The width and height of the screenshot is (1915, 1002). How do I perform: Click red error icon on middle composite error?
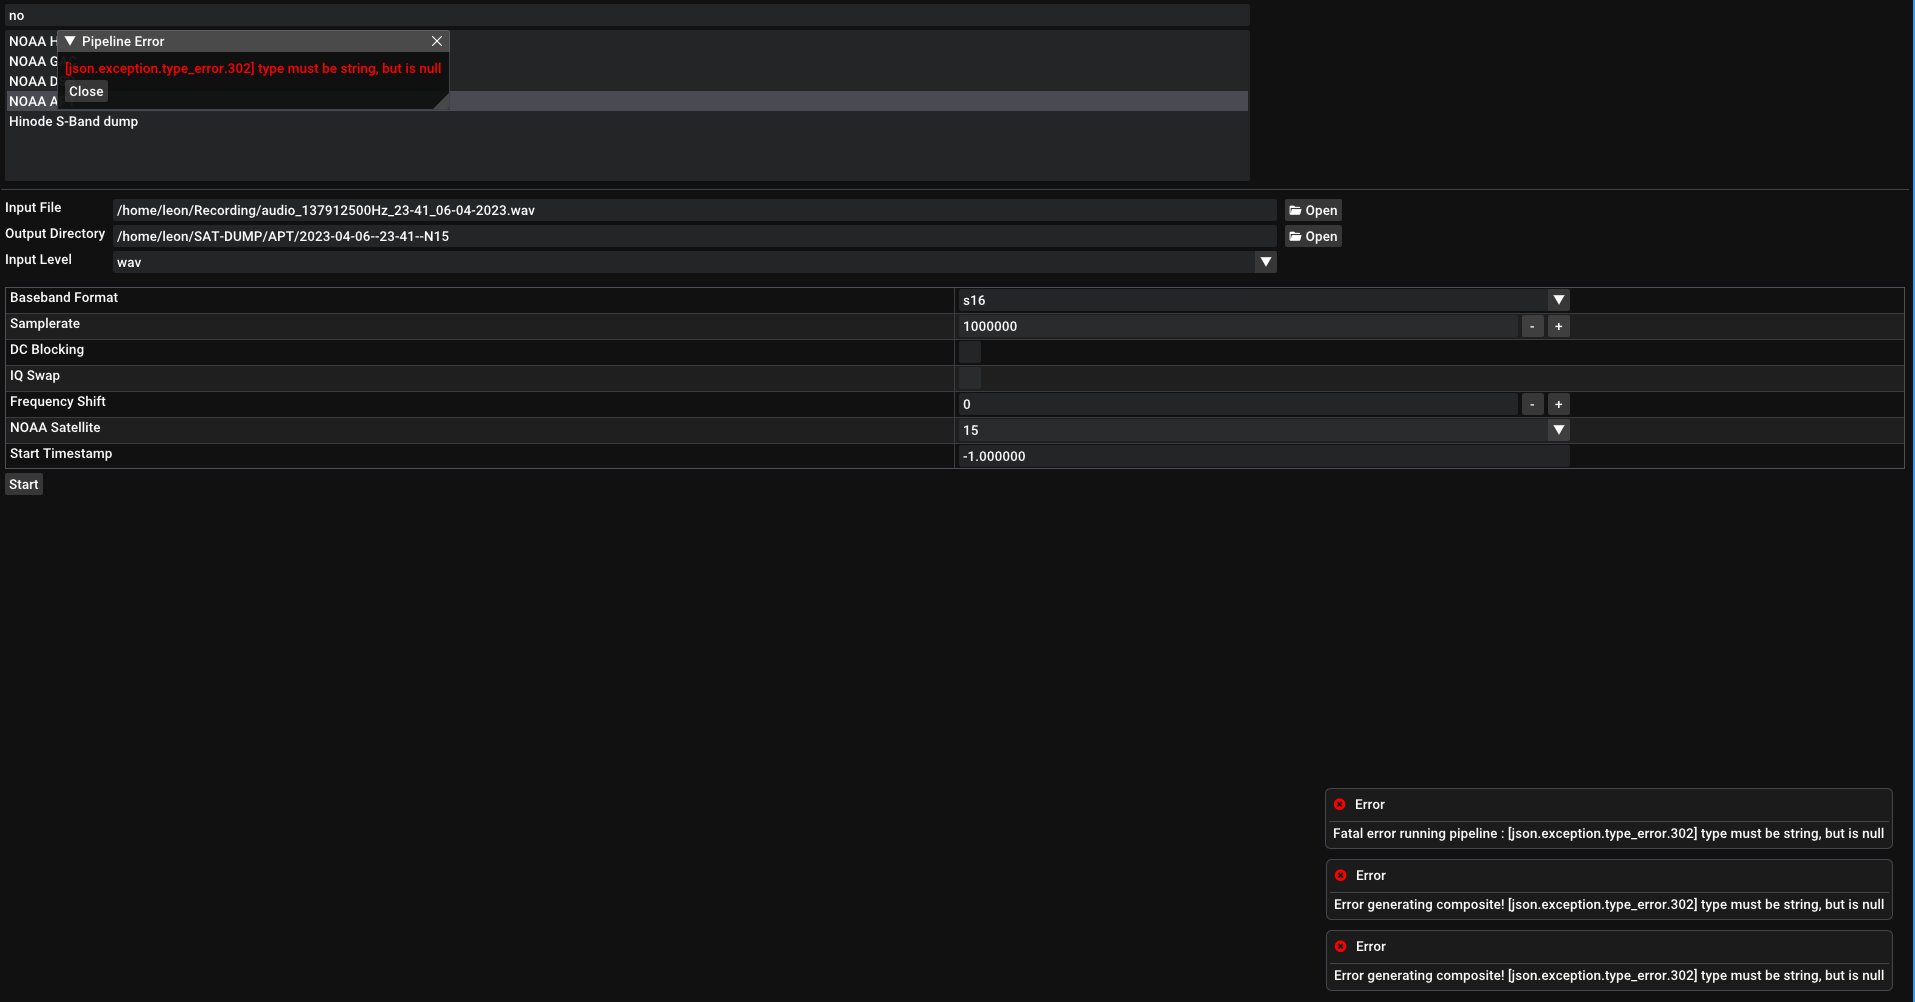tap(1341, 875)
